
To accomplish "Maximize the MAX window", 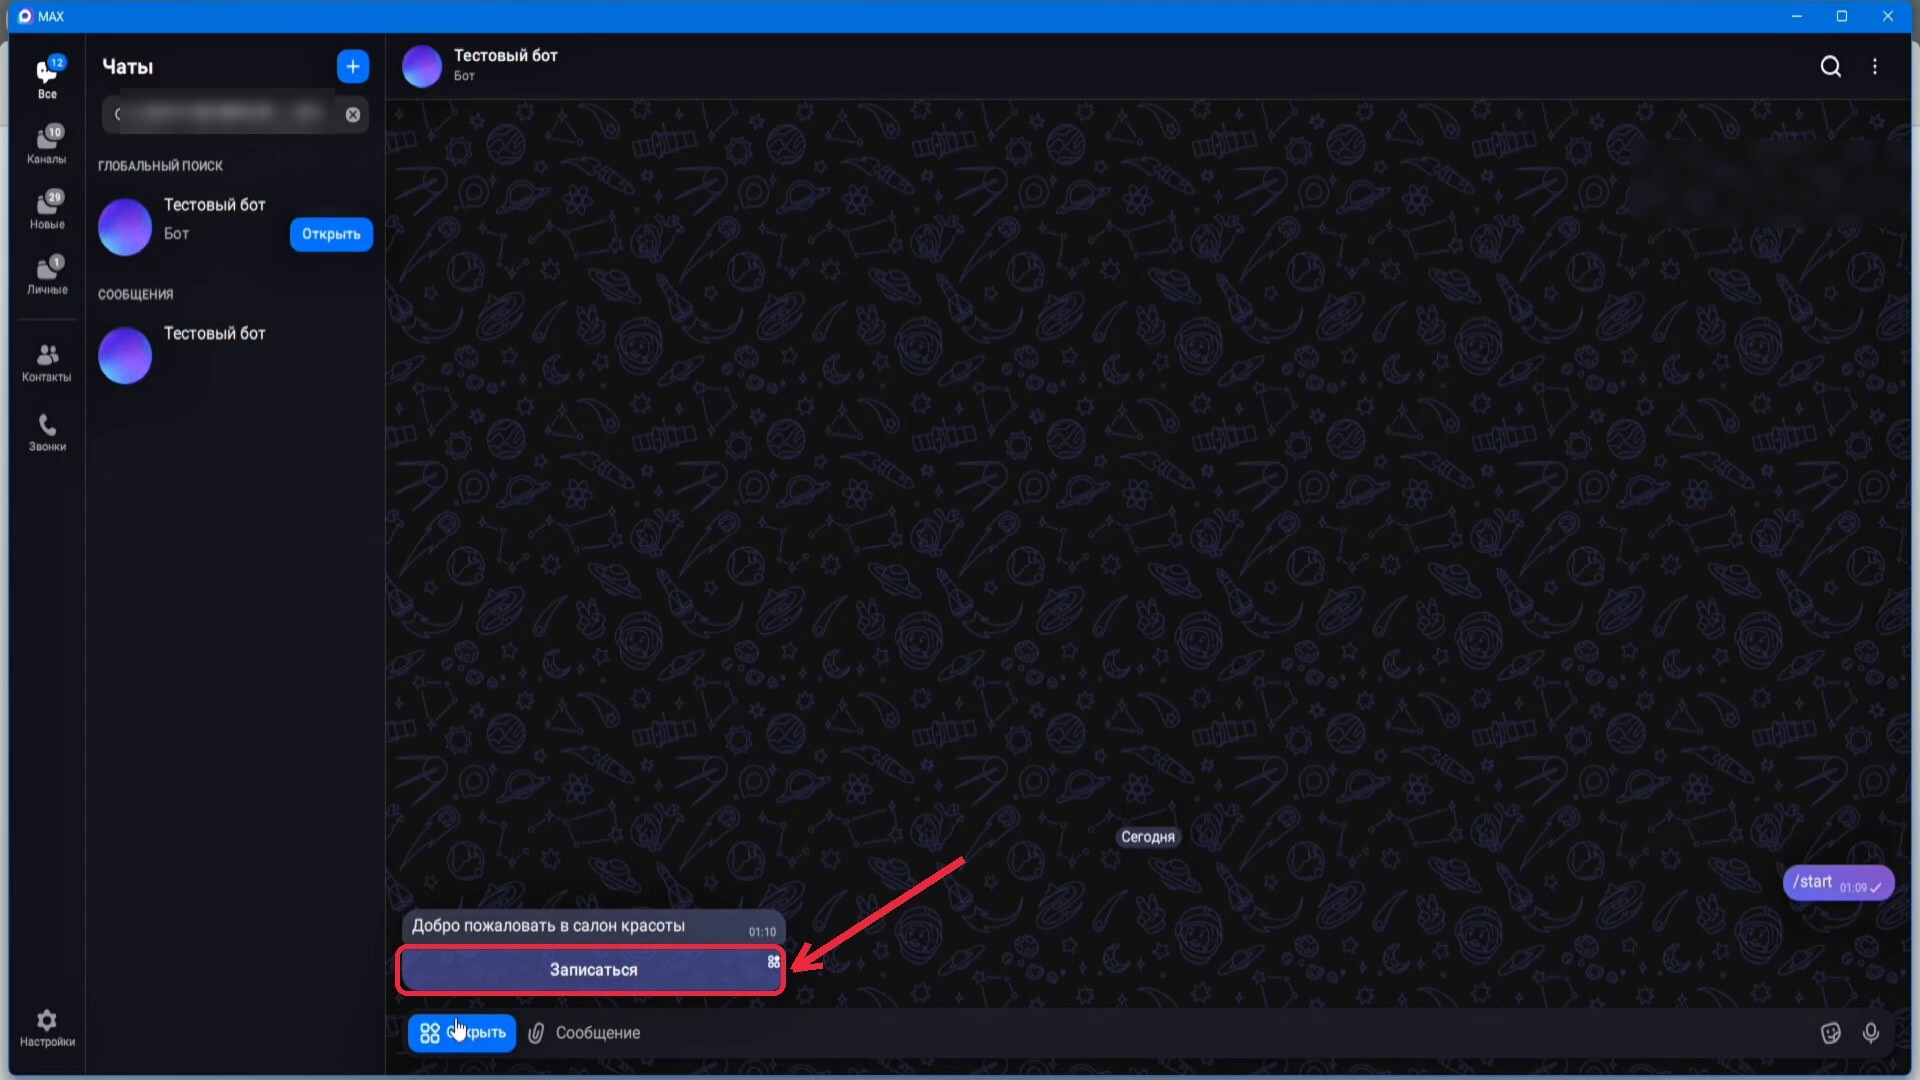I will point(1842,16).
